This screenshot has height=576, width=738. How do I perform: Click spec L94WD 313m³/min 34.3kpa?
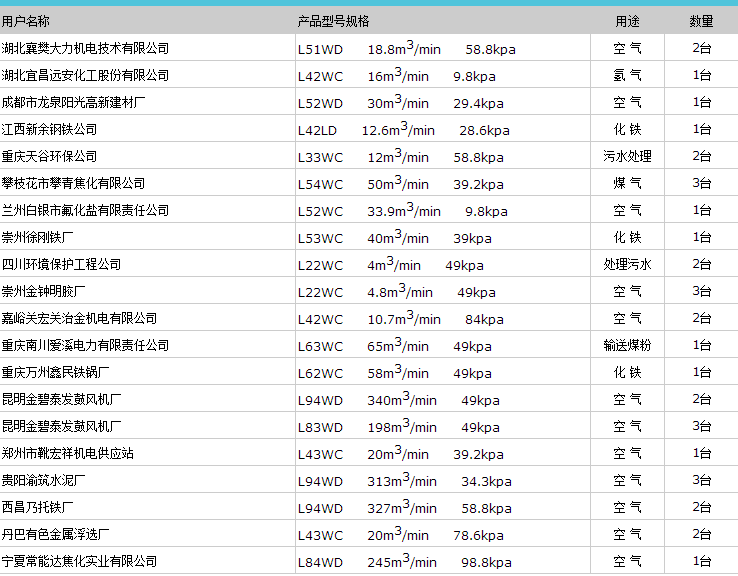[x=405, y=481]
